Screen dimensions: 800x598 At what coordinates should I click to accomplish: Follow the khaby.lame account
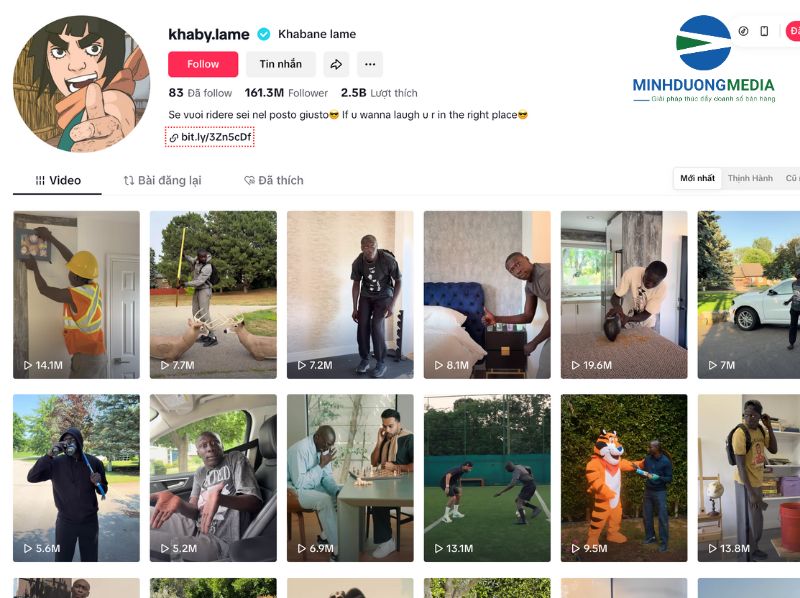[x=203, y=64]
